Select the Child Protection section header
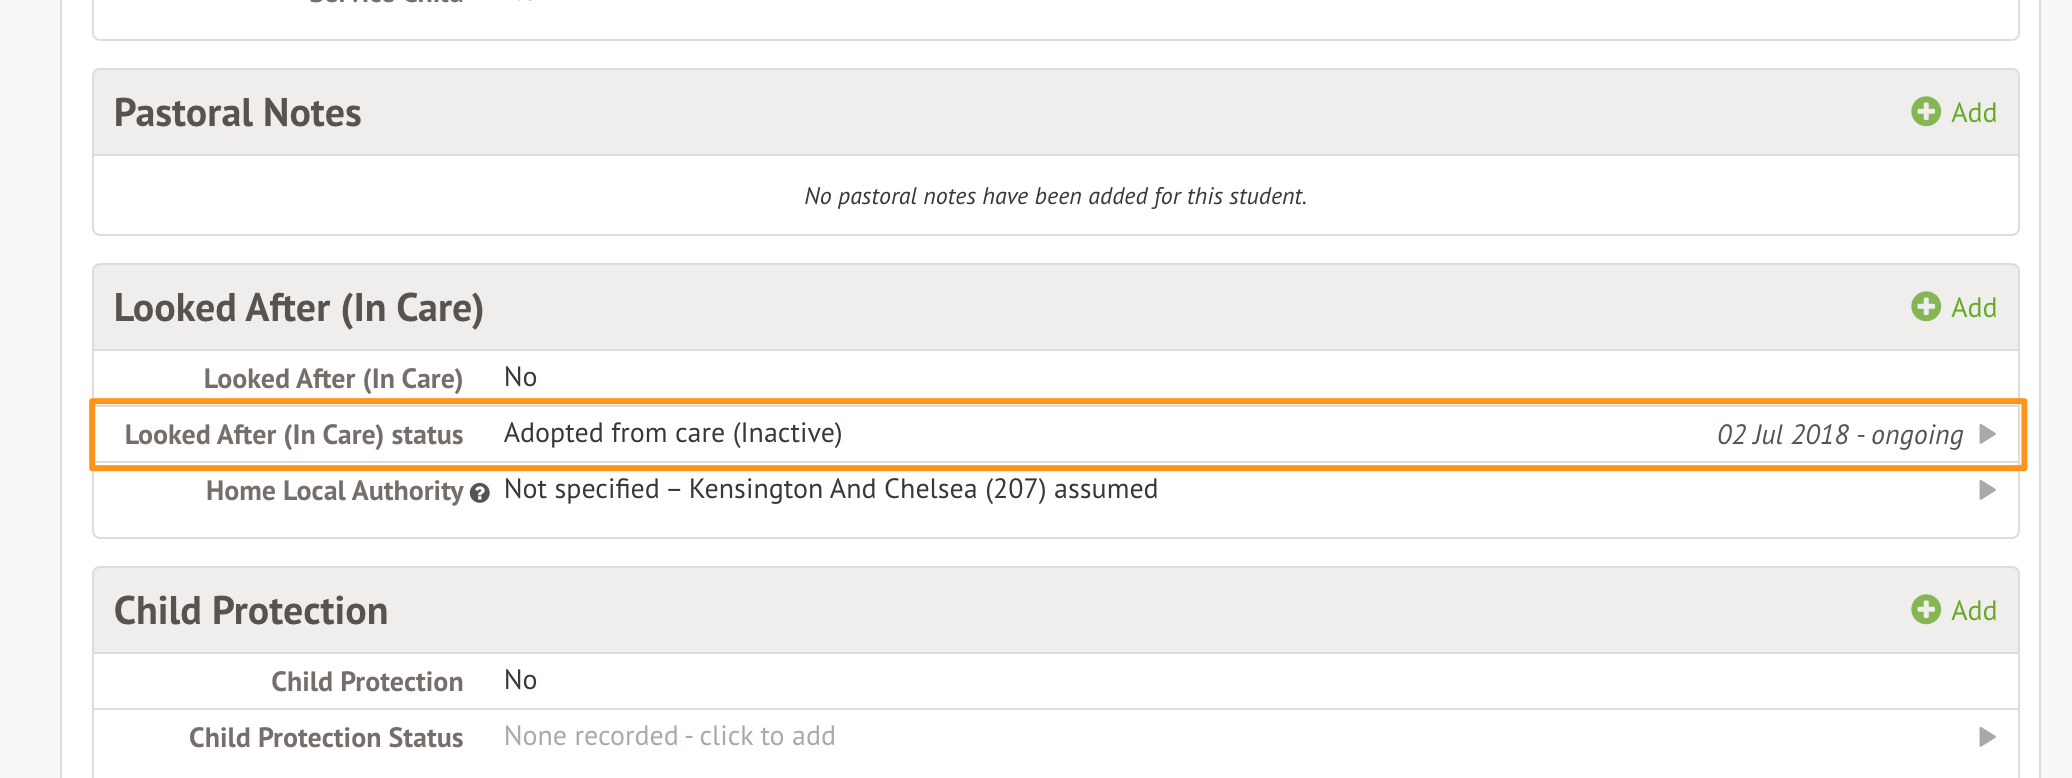The image size is (2072, 778). coord(250,611)
